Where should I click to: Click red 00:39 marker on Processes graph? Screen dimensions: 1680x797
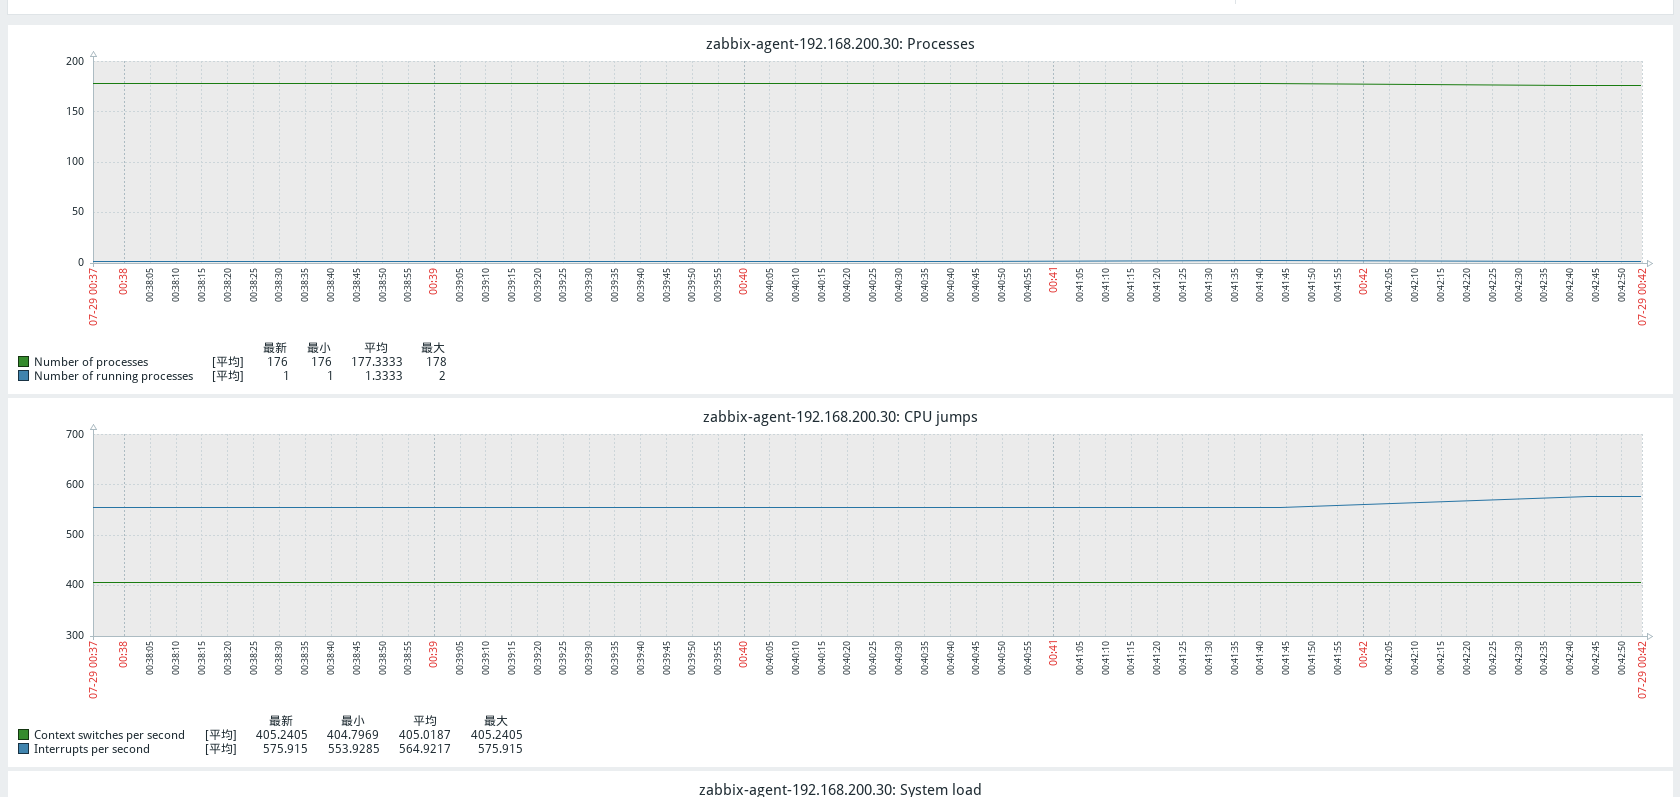[x=434, y=281]
